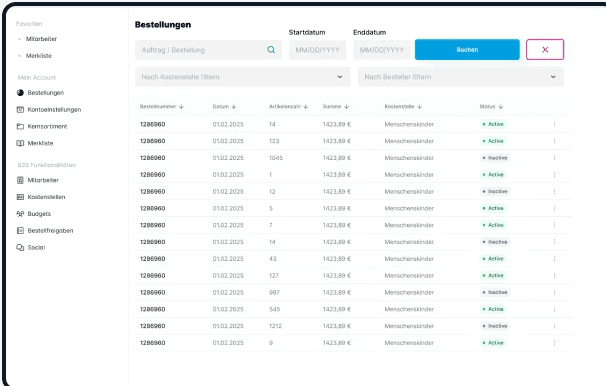
Task: Click the Bestellungen page heading
Action: coord(163,25)
